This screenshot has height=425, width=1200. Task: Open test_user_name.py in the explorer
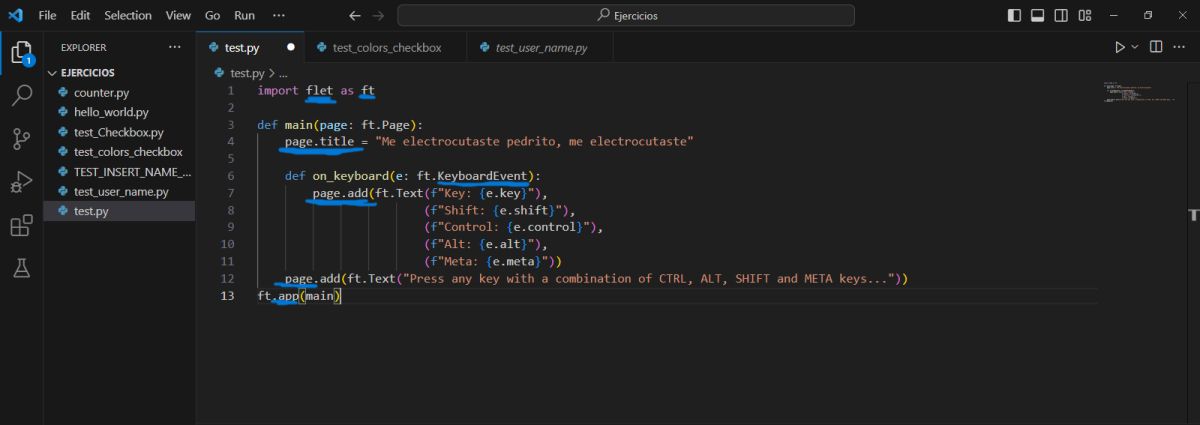[120, 191]
